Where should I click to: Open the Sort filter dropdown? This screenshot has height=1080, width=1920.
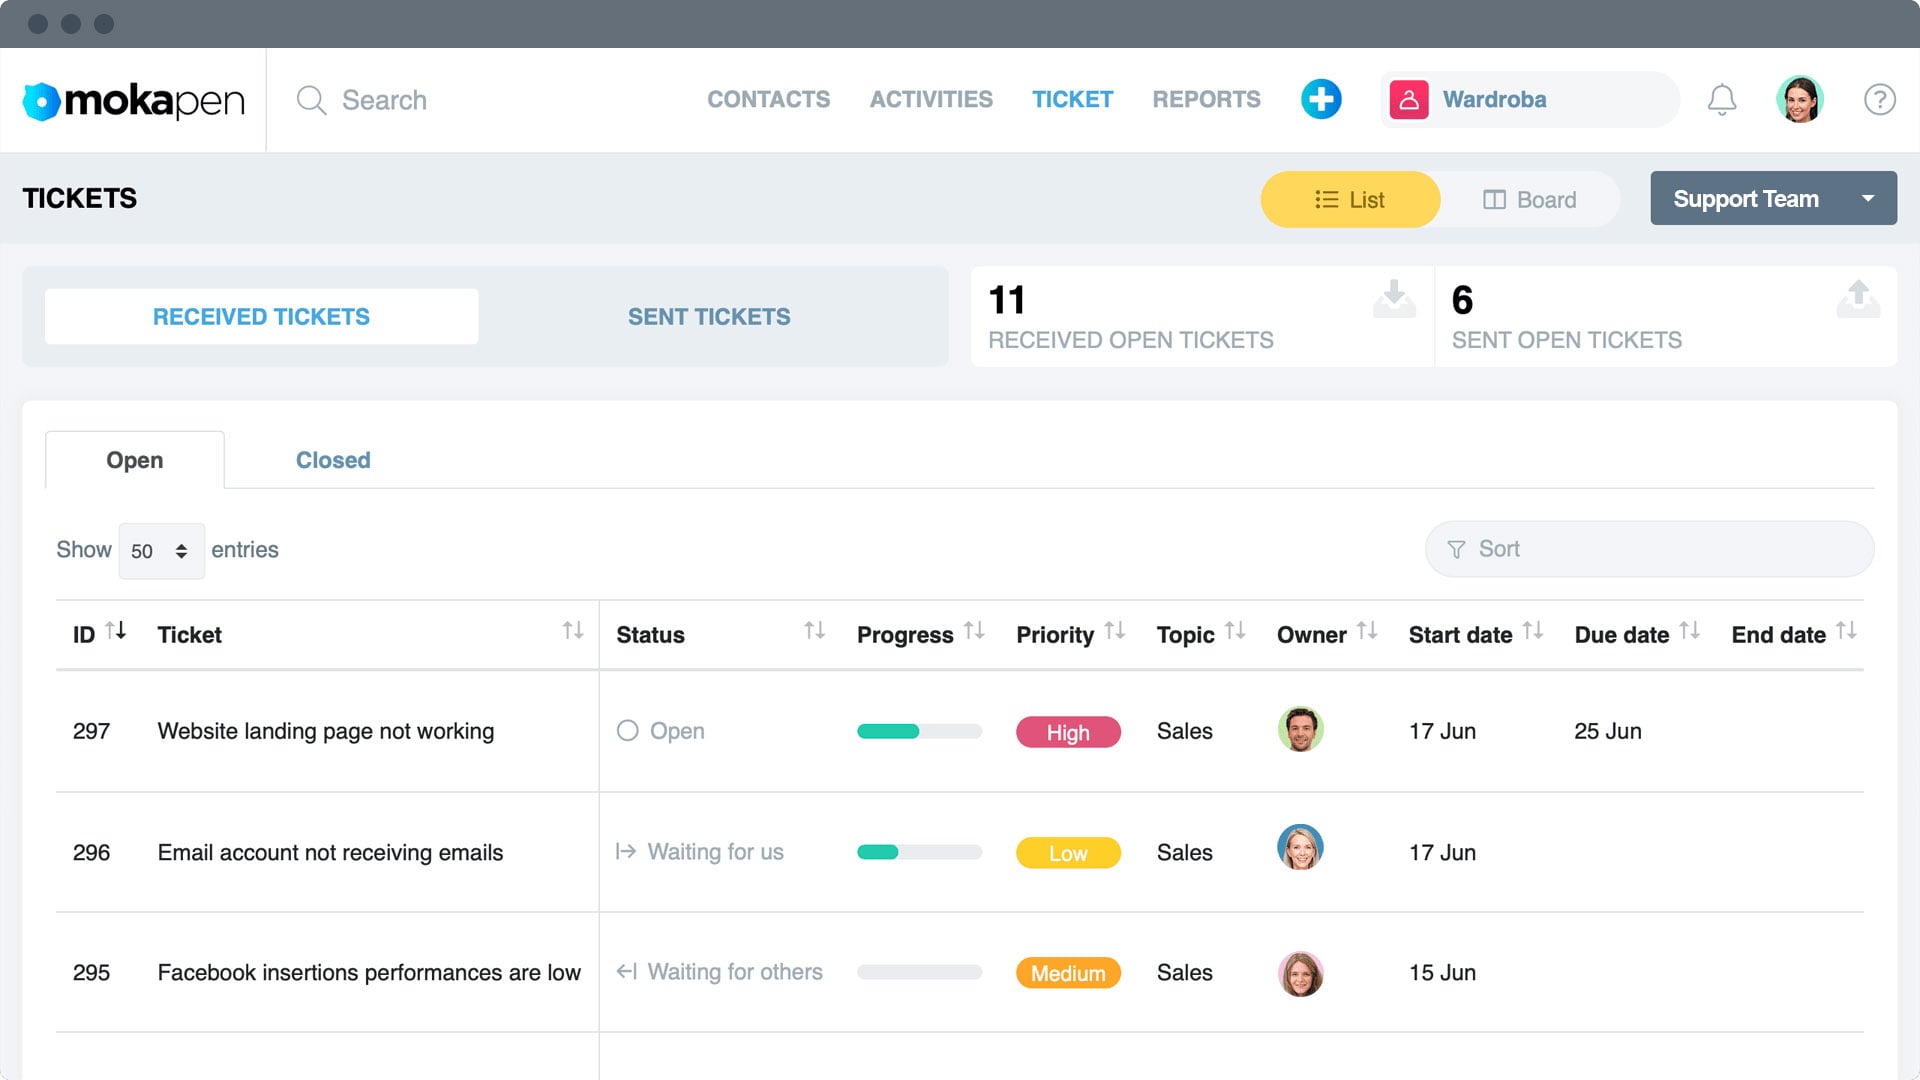[x=1648, y=549]
